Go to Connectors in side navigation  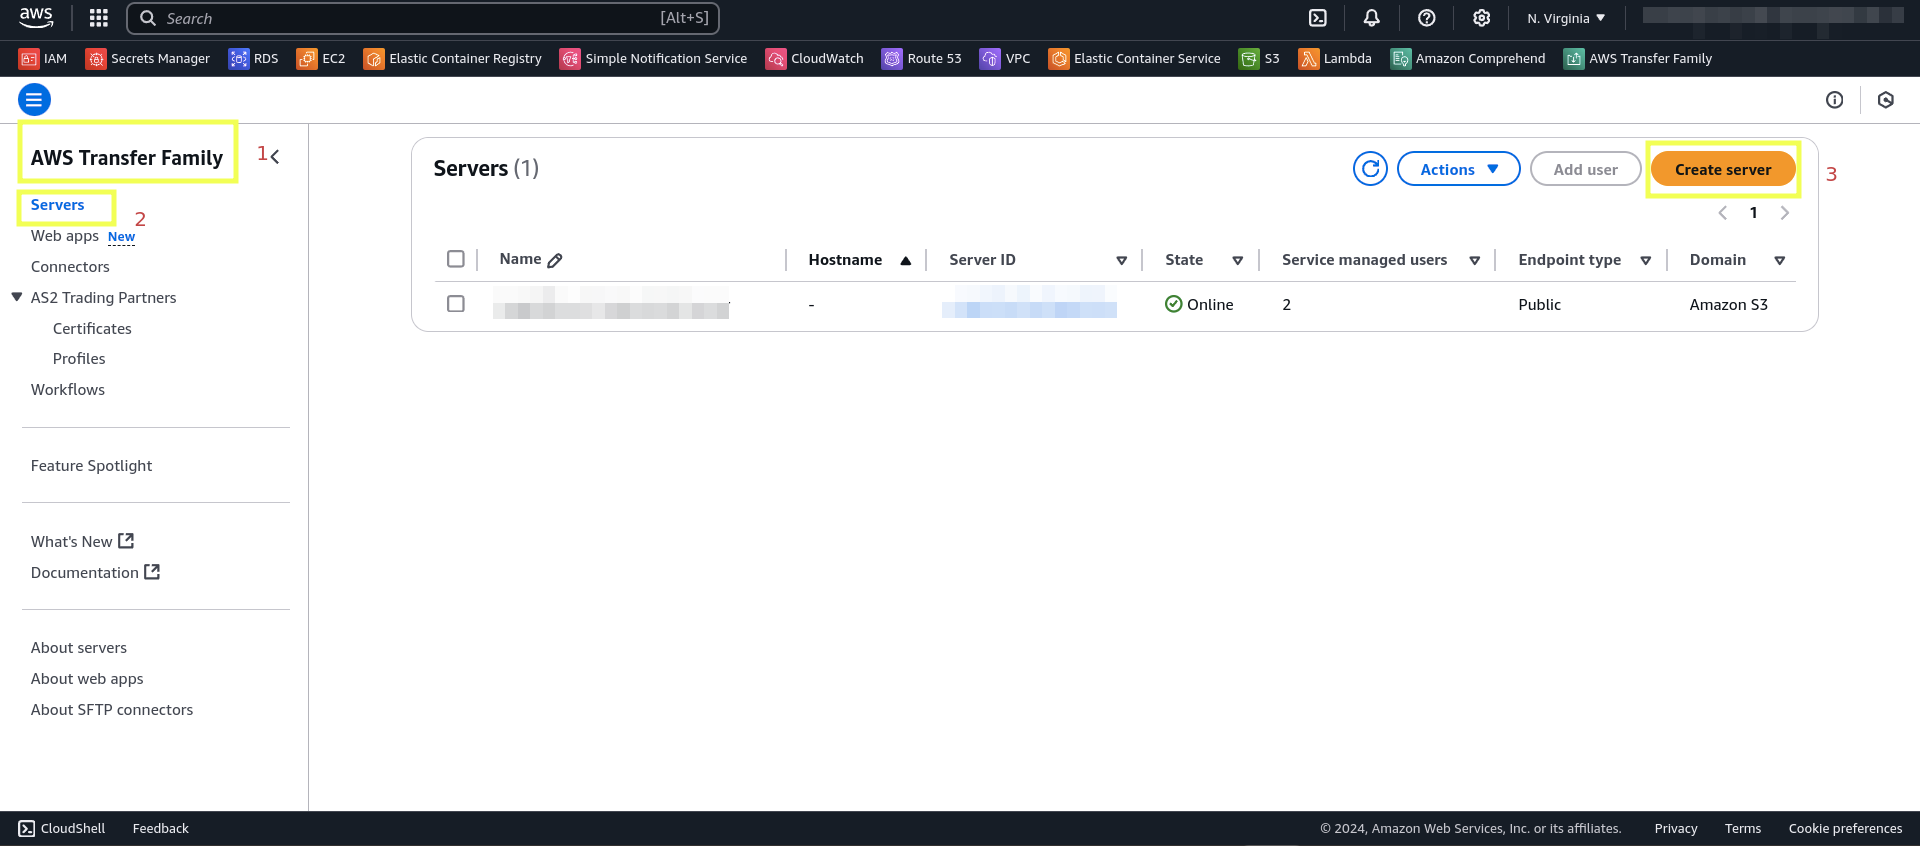click(x=70, y=267)
